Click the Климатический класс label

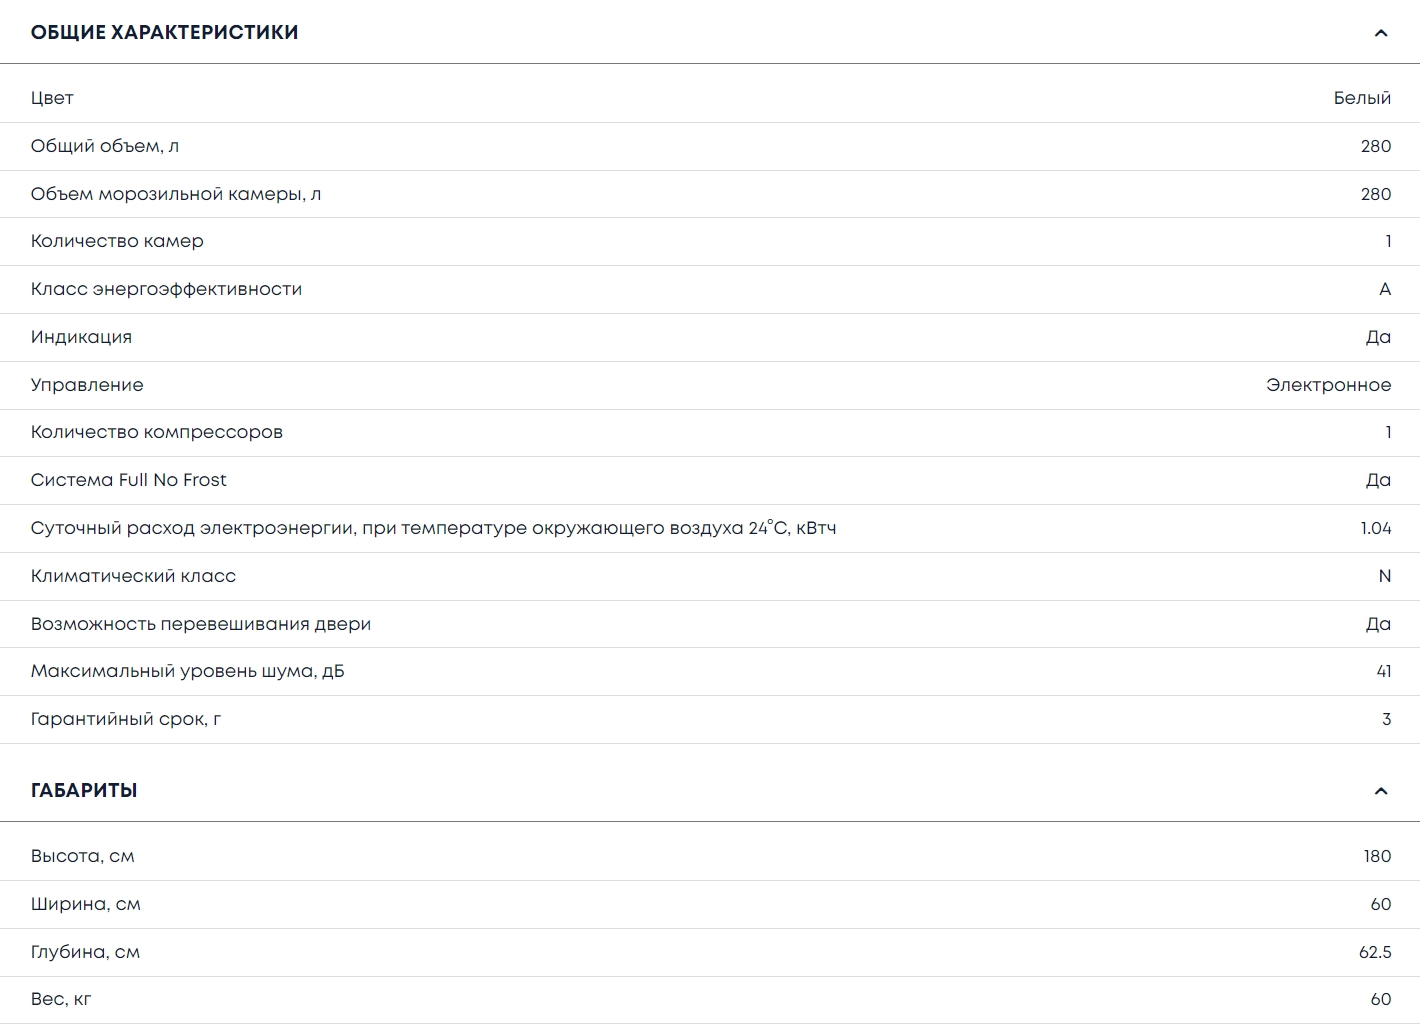pyautogui.click(x=133, y=576)
